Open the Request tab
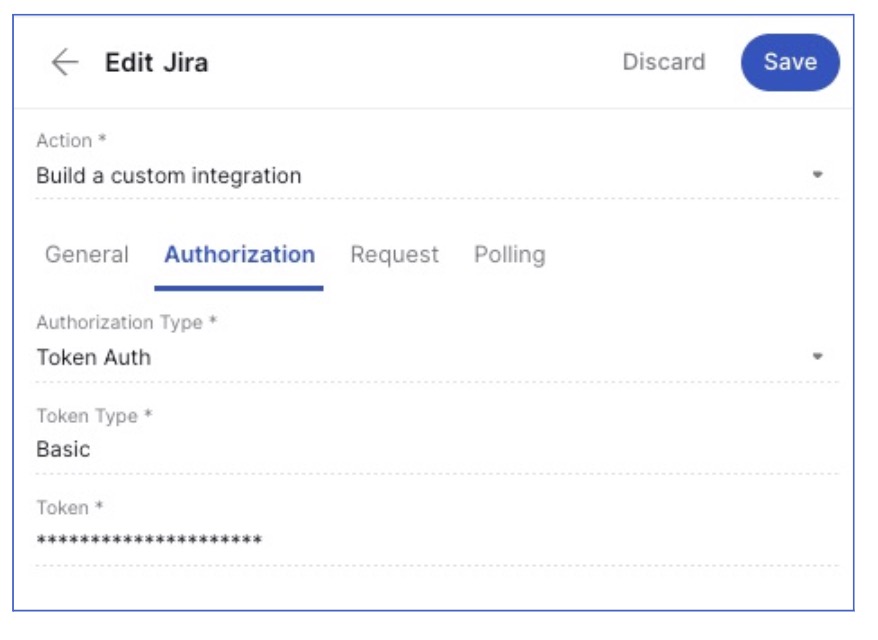 394,255
